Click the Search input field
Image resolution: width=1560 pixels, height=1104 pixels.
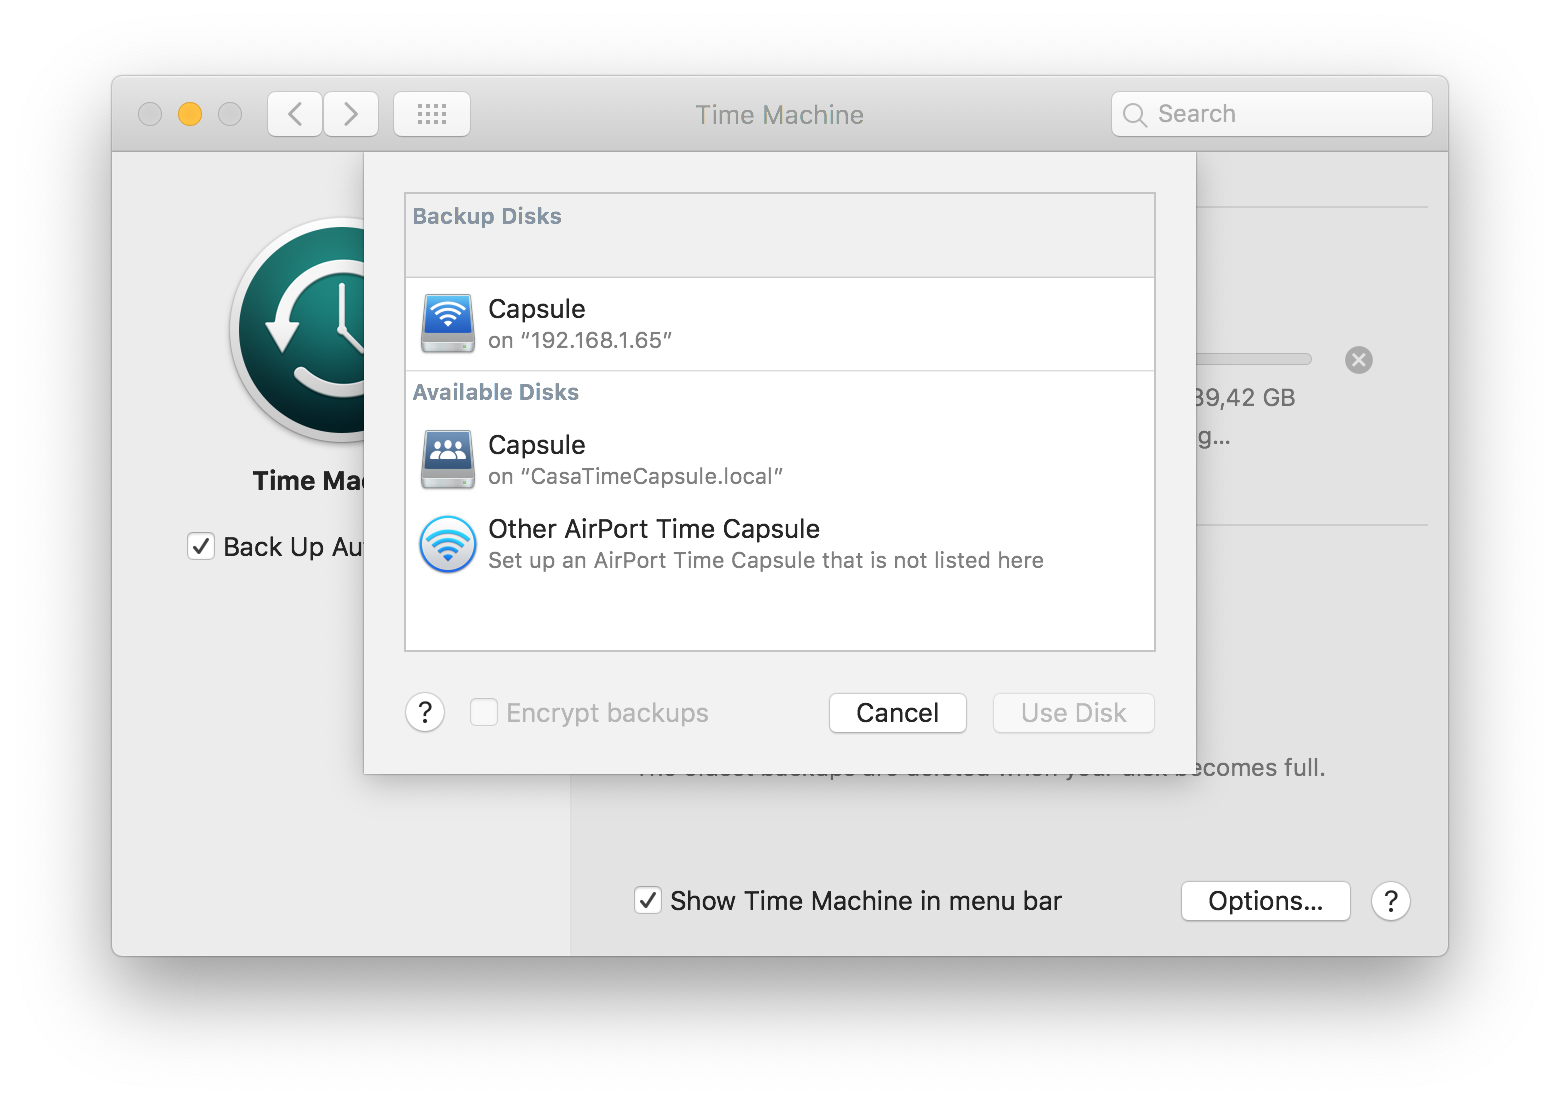pos(1272,114)
